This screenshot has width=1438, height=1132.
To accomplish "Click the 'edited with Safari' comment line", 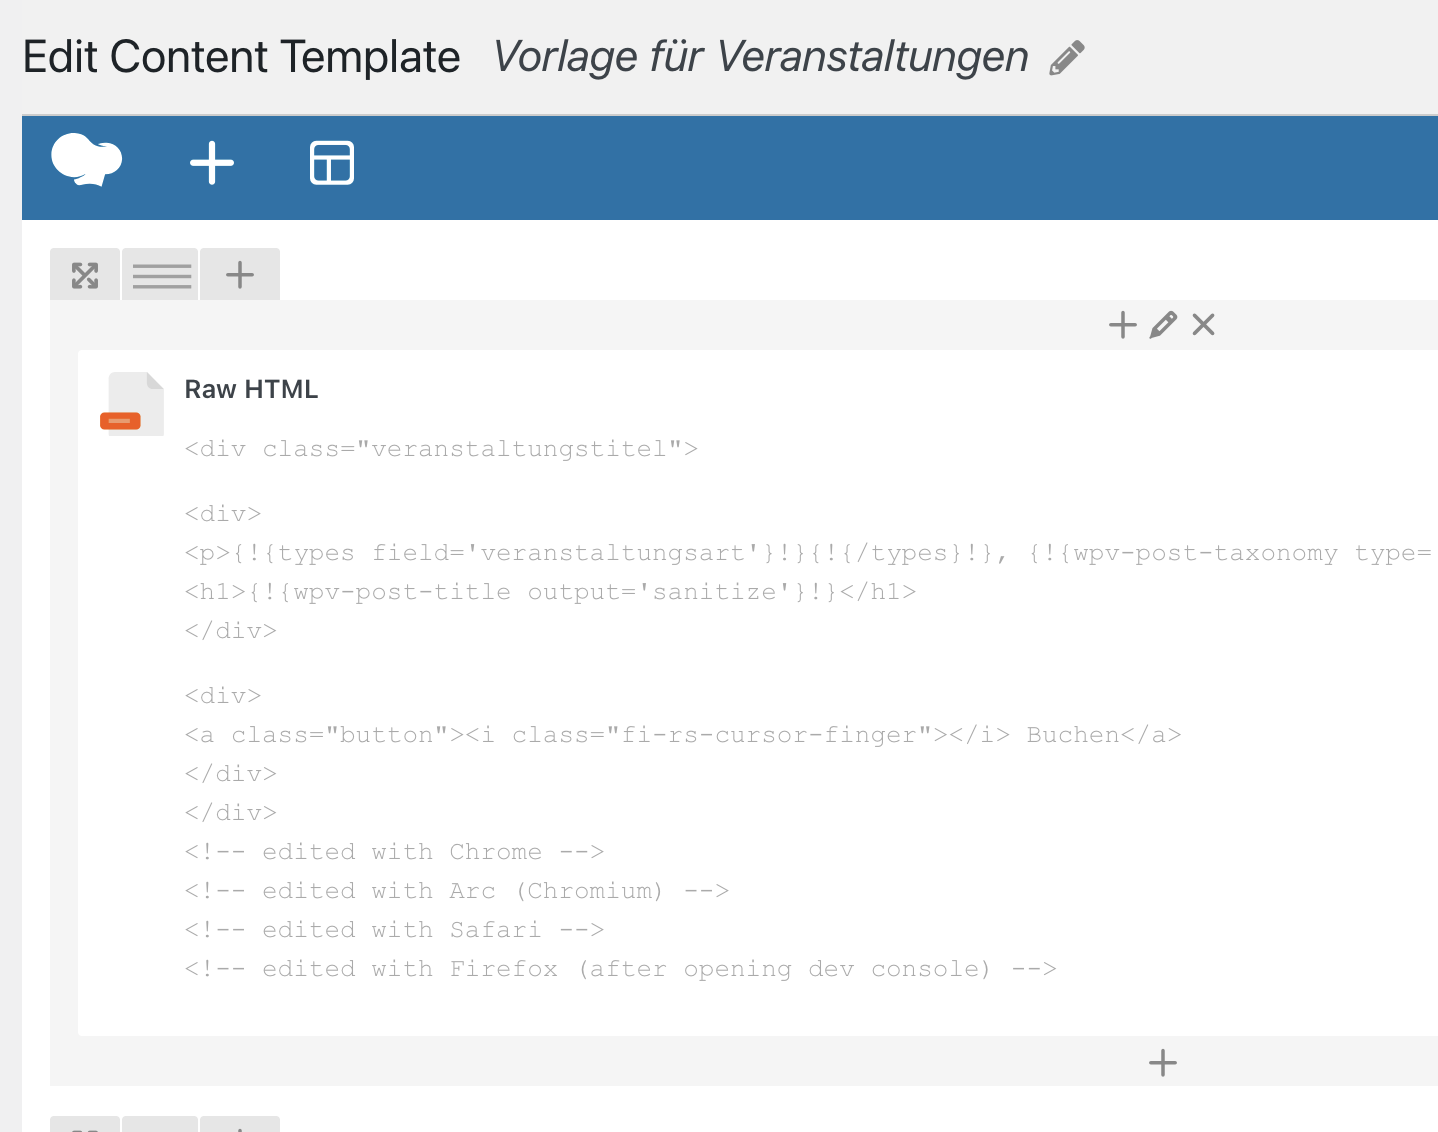I will click(x=394, y=930).
